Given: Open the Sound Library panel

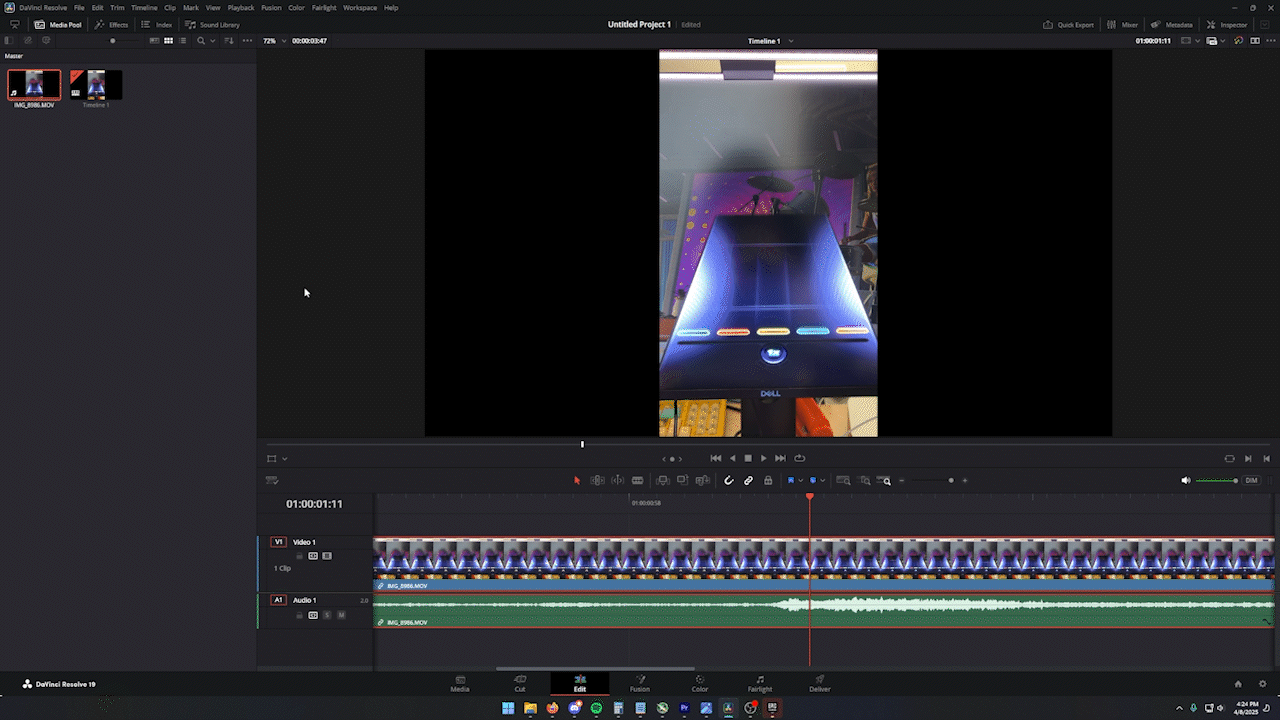Looking at the screenshot, I should coord(213,24).
